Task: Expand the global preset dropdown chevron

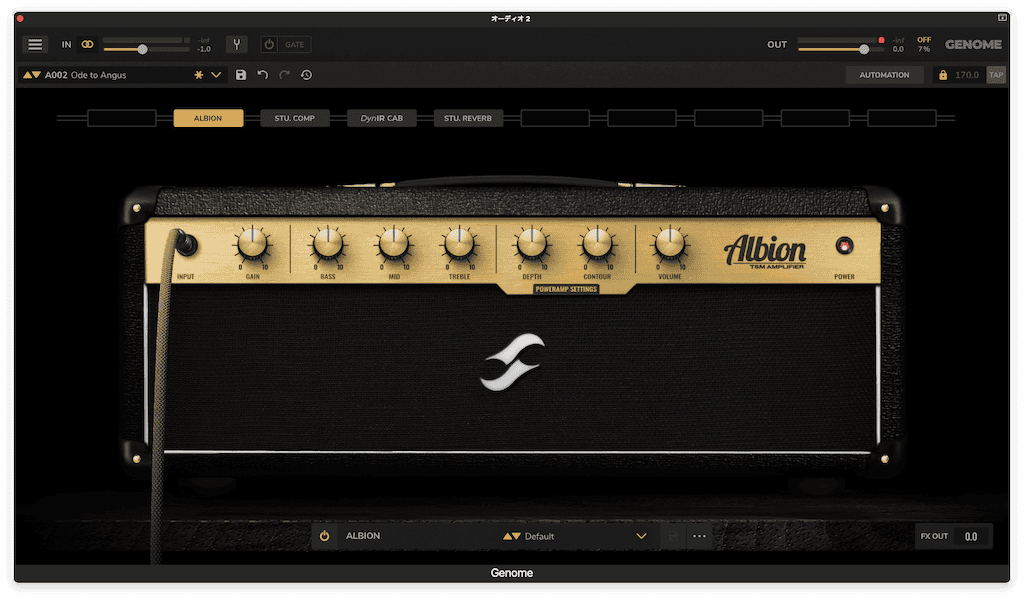Action: click(x=216, y=75)
